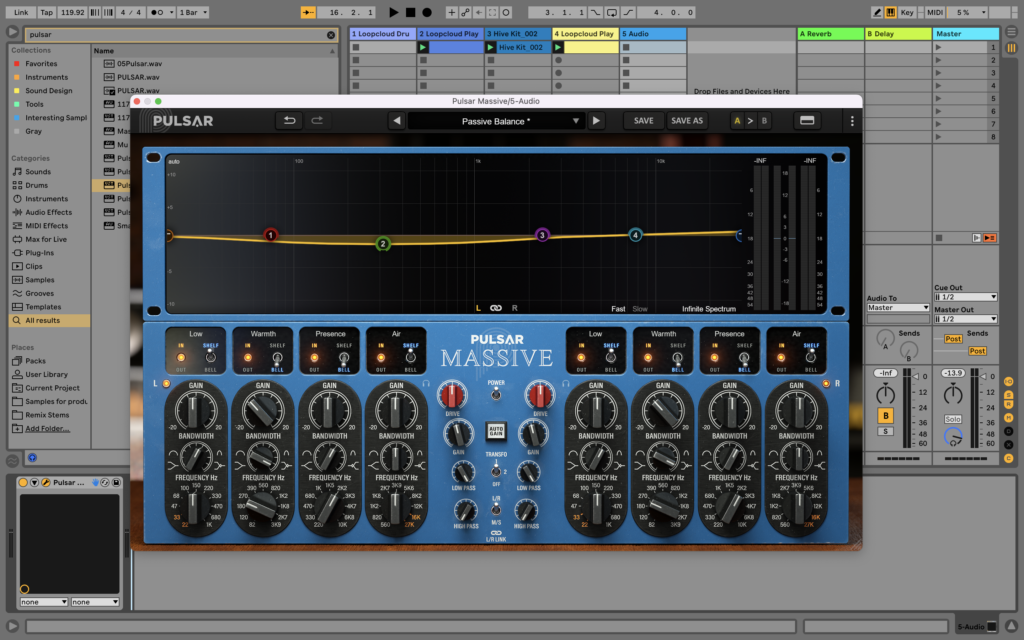Toggle left Presence band IN/OUT switch
The width and height of the screenshot is (1024, 640).
314,357
